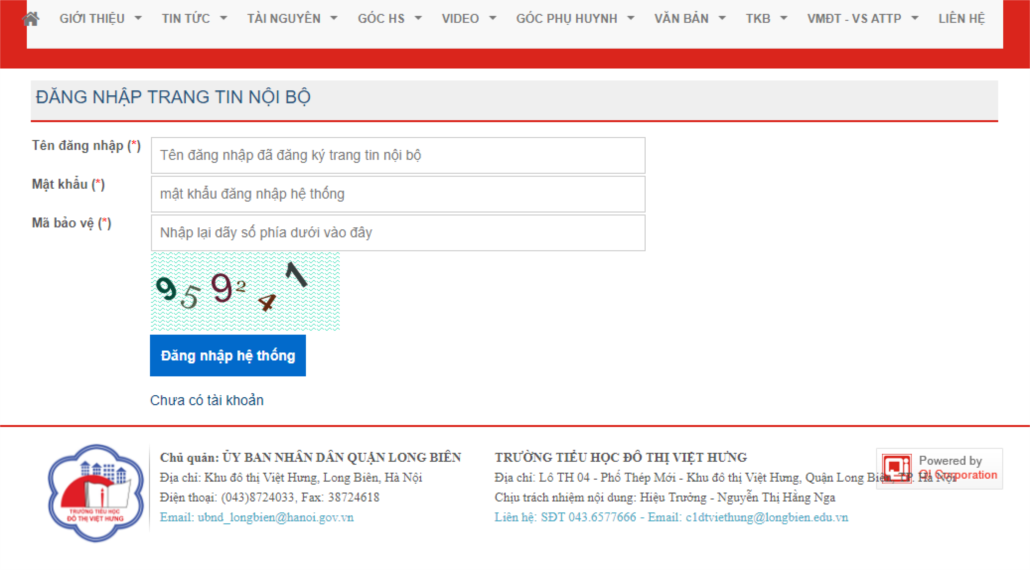Expand the TÀI NGUYÊN menu
The width and height of the screenshot is (1030, 570).
[292, 18]
